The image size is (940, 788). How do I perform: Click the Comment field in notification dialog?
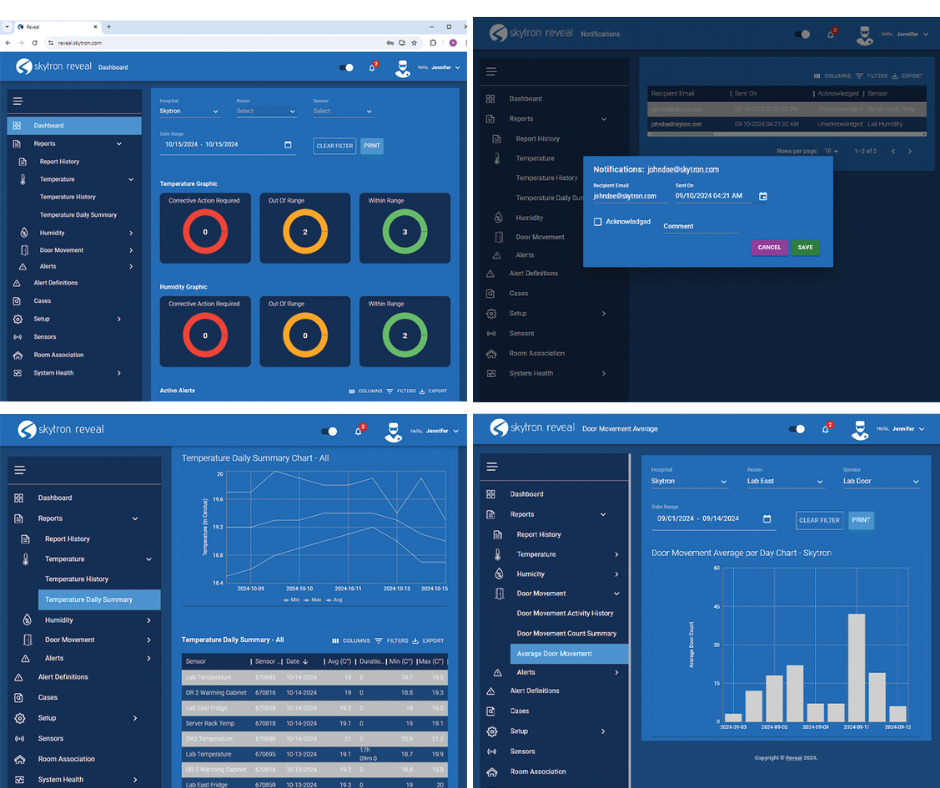(x=700, y=227)
